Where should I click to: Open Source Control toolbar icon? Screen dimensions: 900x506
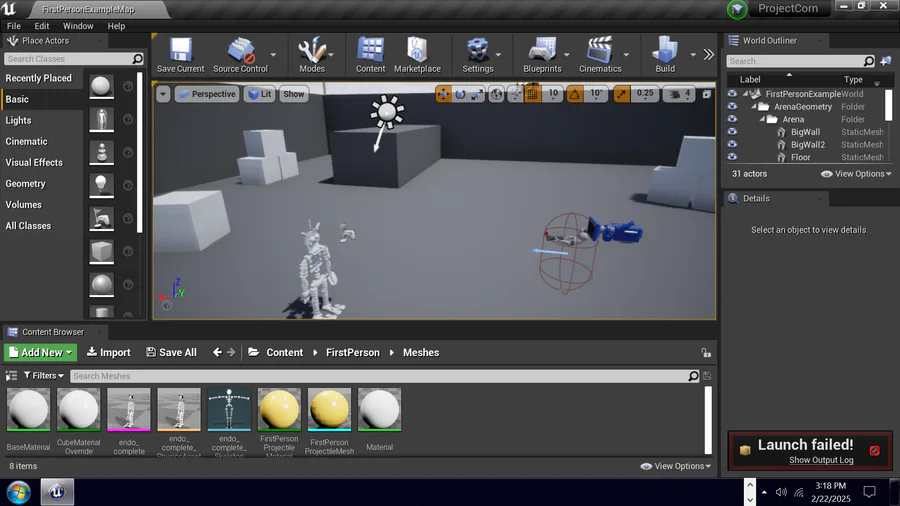coord(240,55)
